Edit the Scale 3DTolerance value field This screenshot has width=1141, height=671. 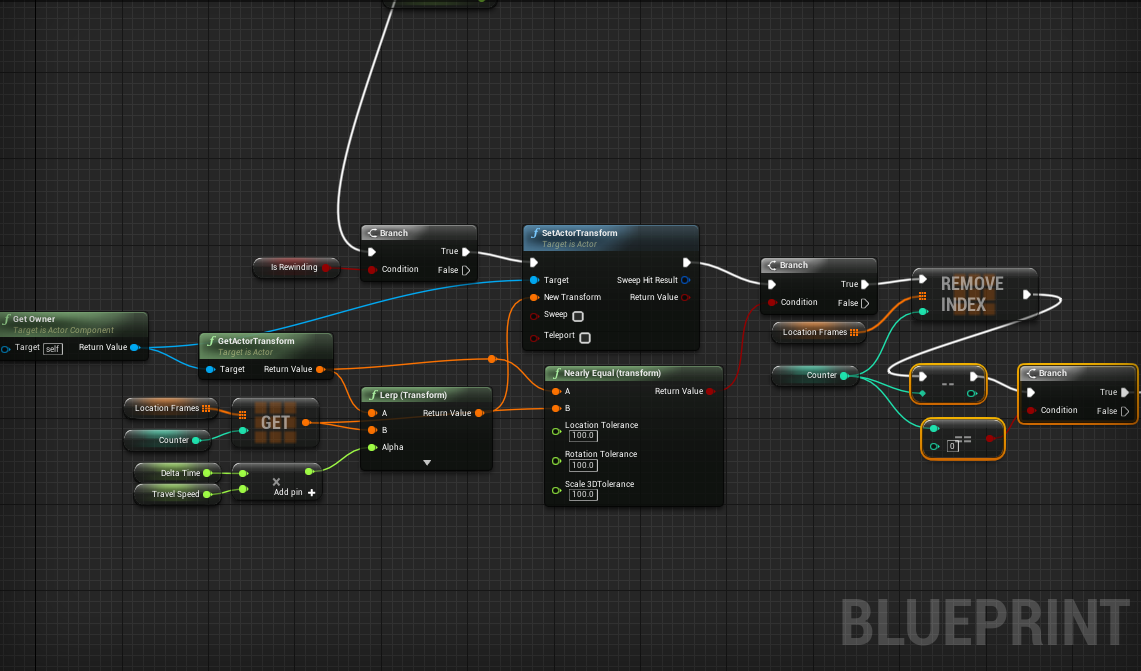click(x=583, y=494)
